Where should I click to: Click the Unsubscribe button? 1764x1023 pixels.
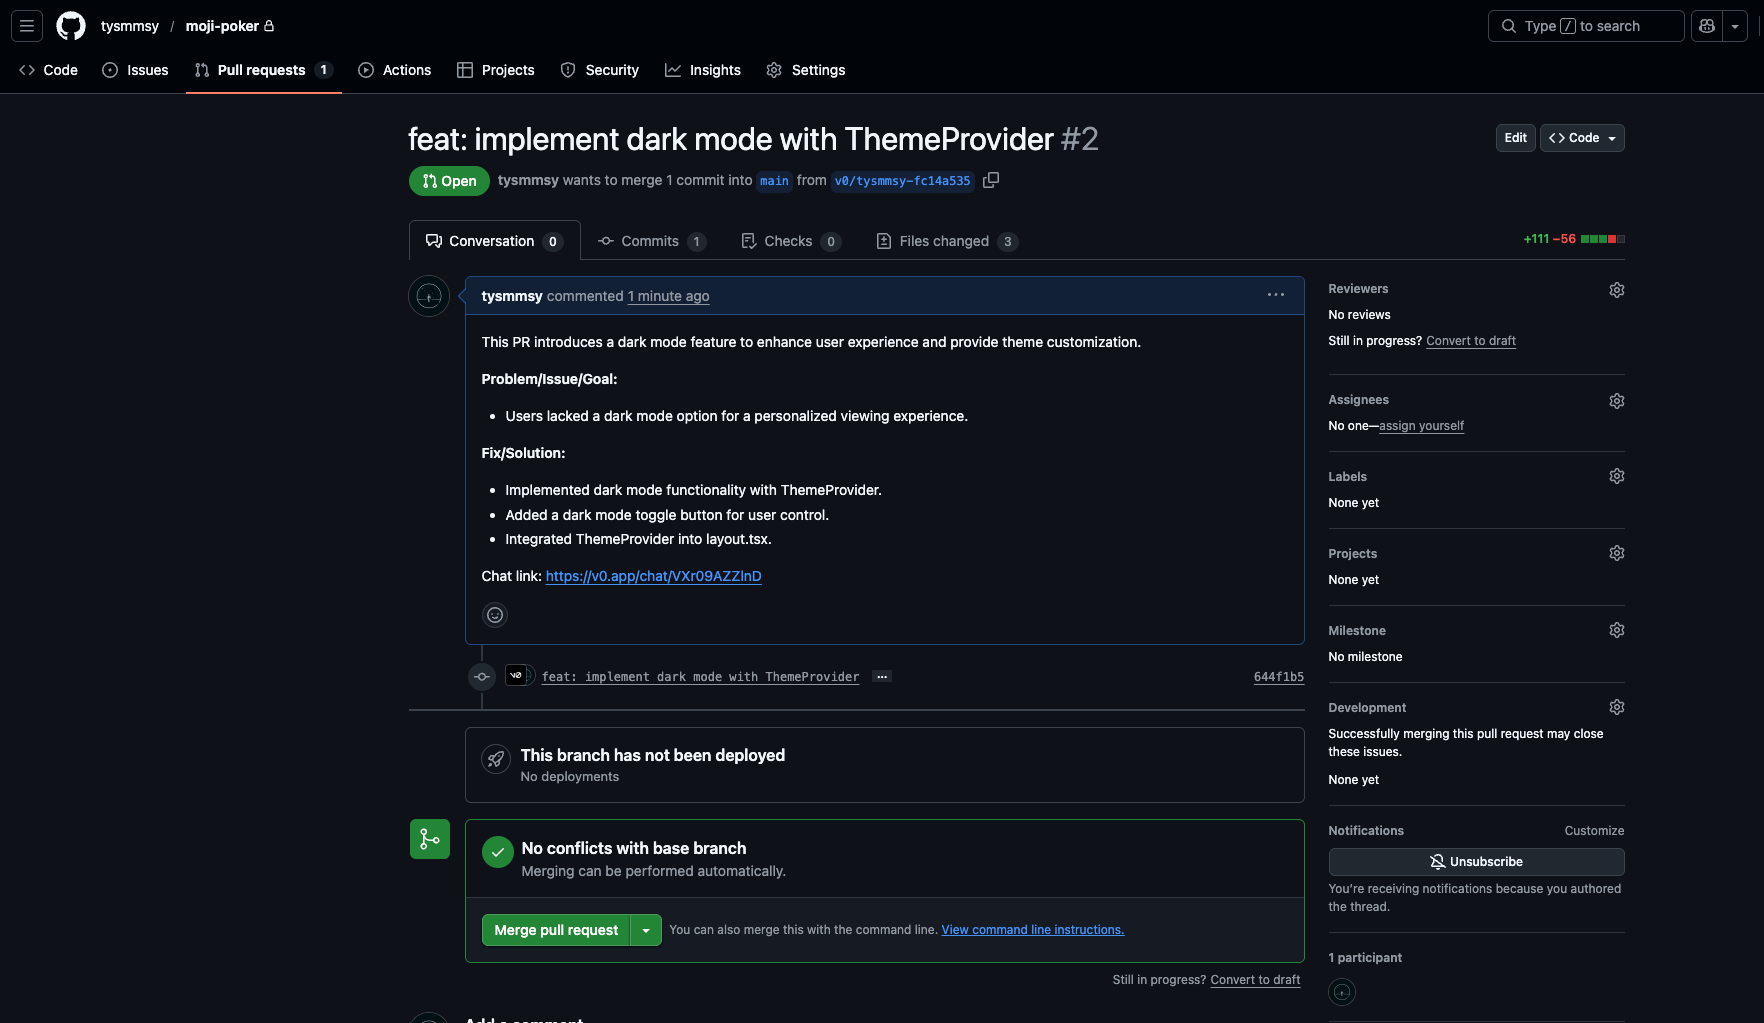(1476, 862)
